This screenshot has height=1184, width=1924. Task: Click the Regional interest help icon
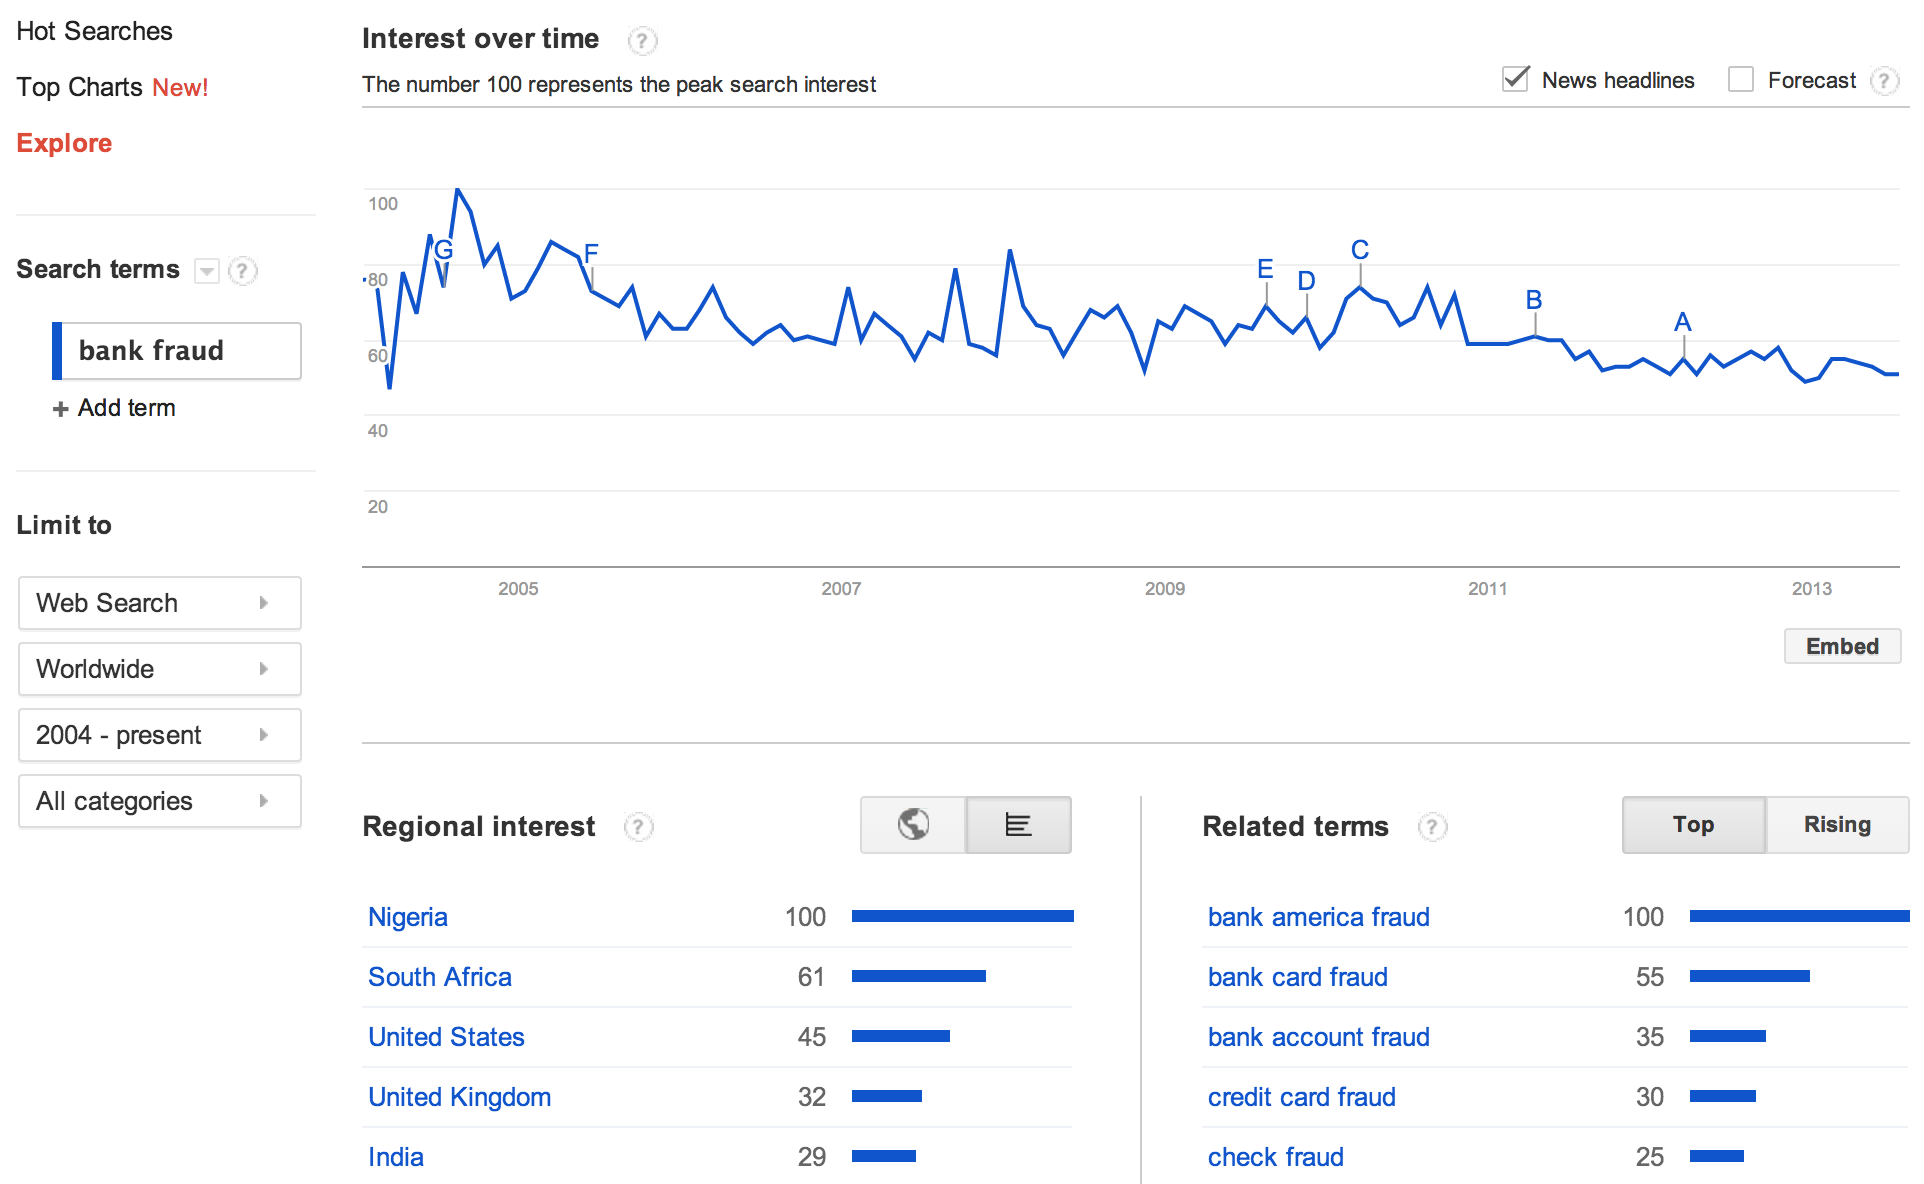638,827
